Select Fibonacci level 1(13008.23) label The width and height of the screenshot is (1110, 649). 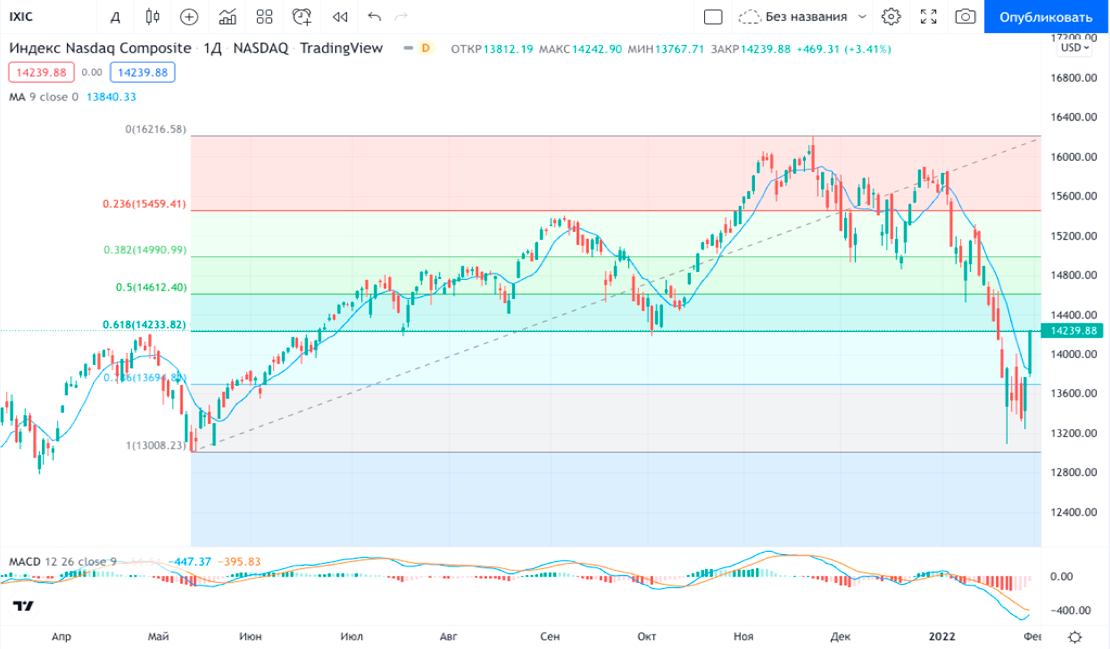pyautogui.click(x=156, y=445)
